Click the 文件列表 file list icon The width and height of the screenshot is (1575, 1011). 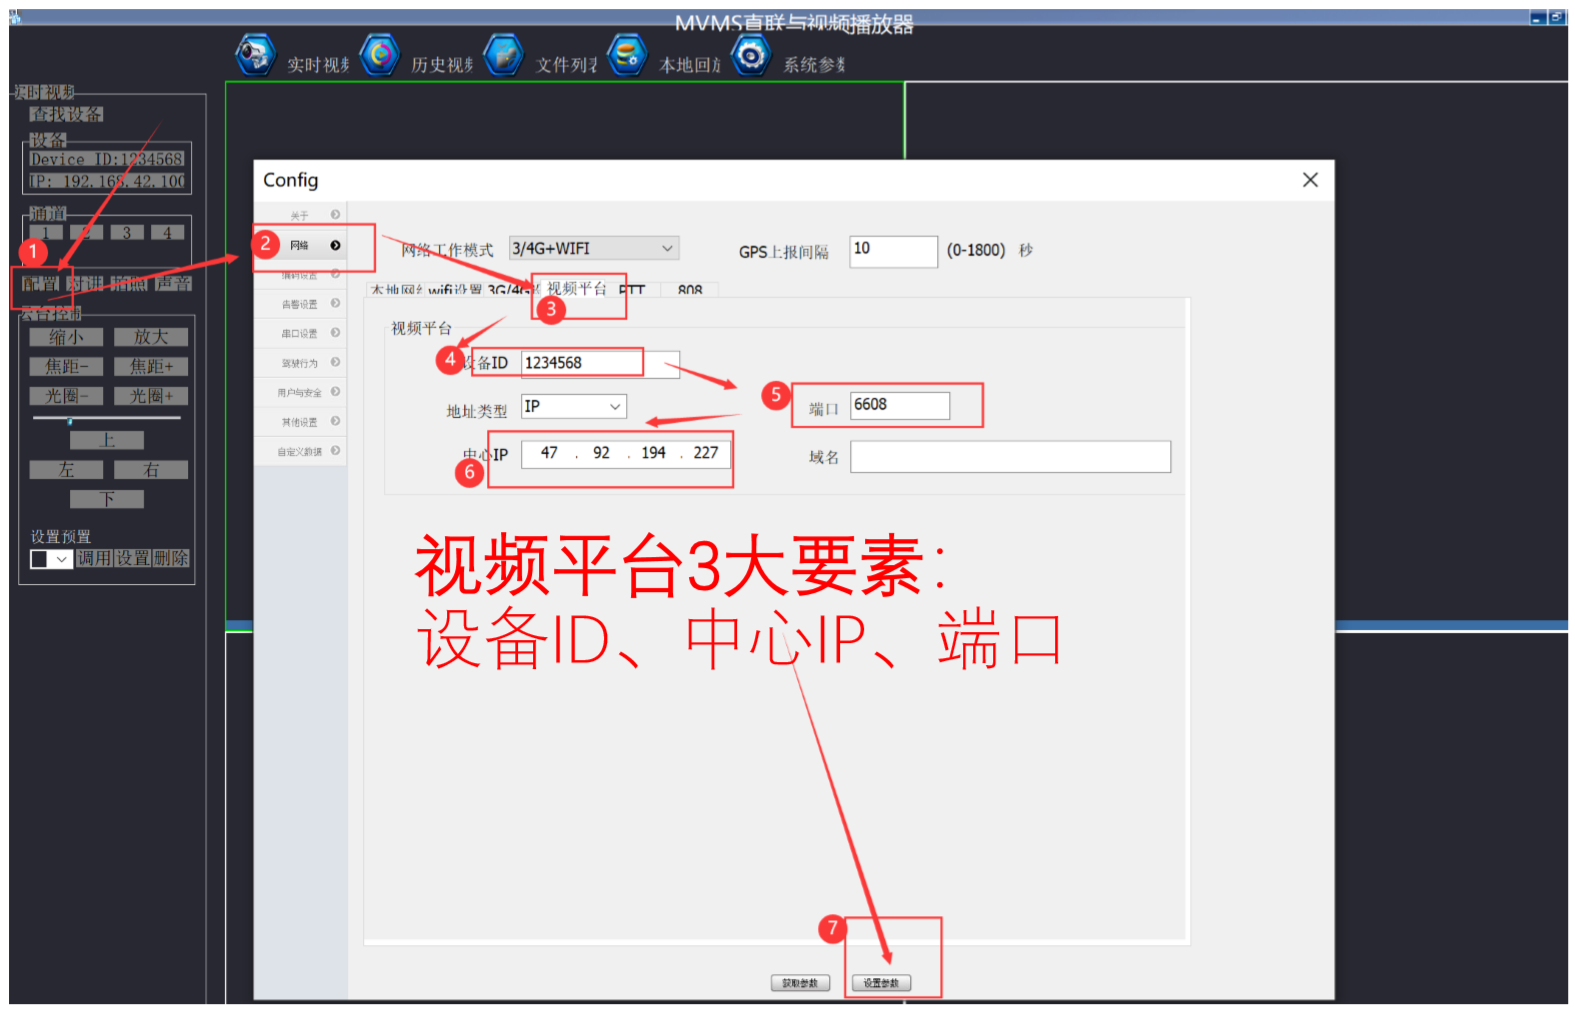tap(504, 55)
